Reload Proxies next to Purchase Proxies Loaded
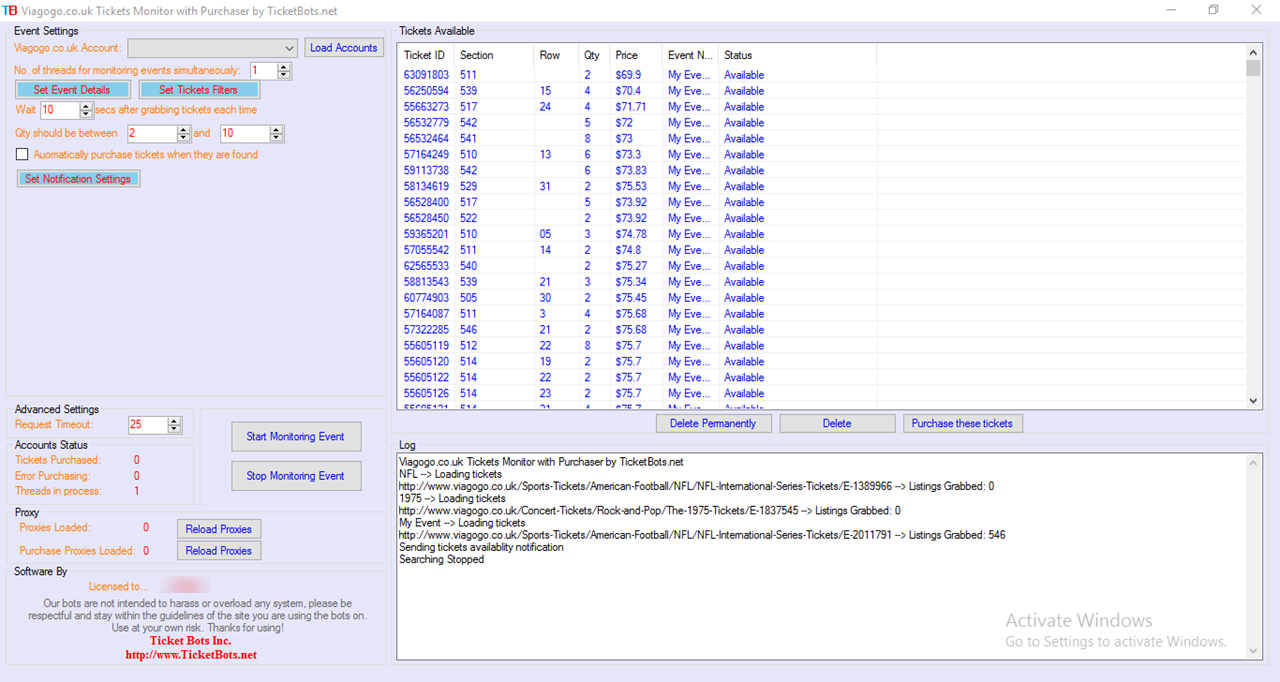 (219, 551)
